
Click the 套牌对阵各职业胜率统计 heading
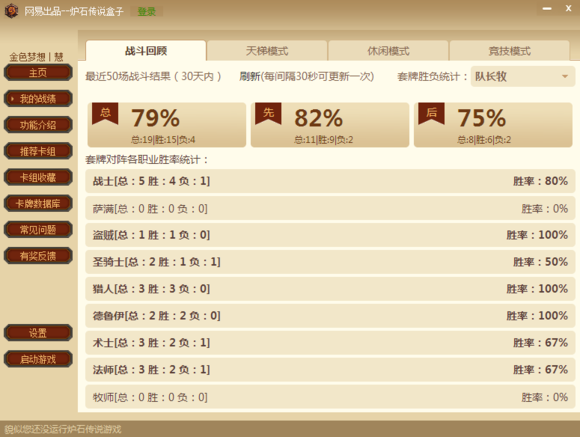pos(147,160)
